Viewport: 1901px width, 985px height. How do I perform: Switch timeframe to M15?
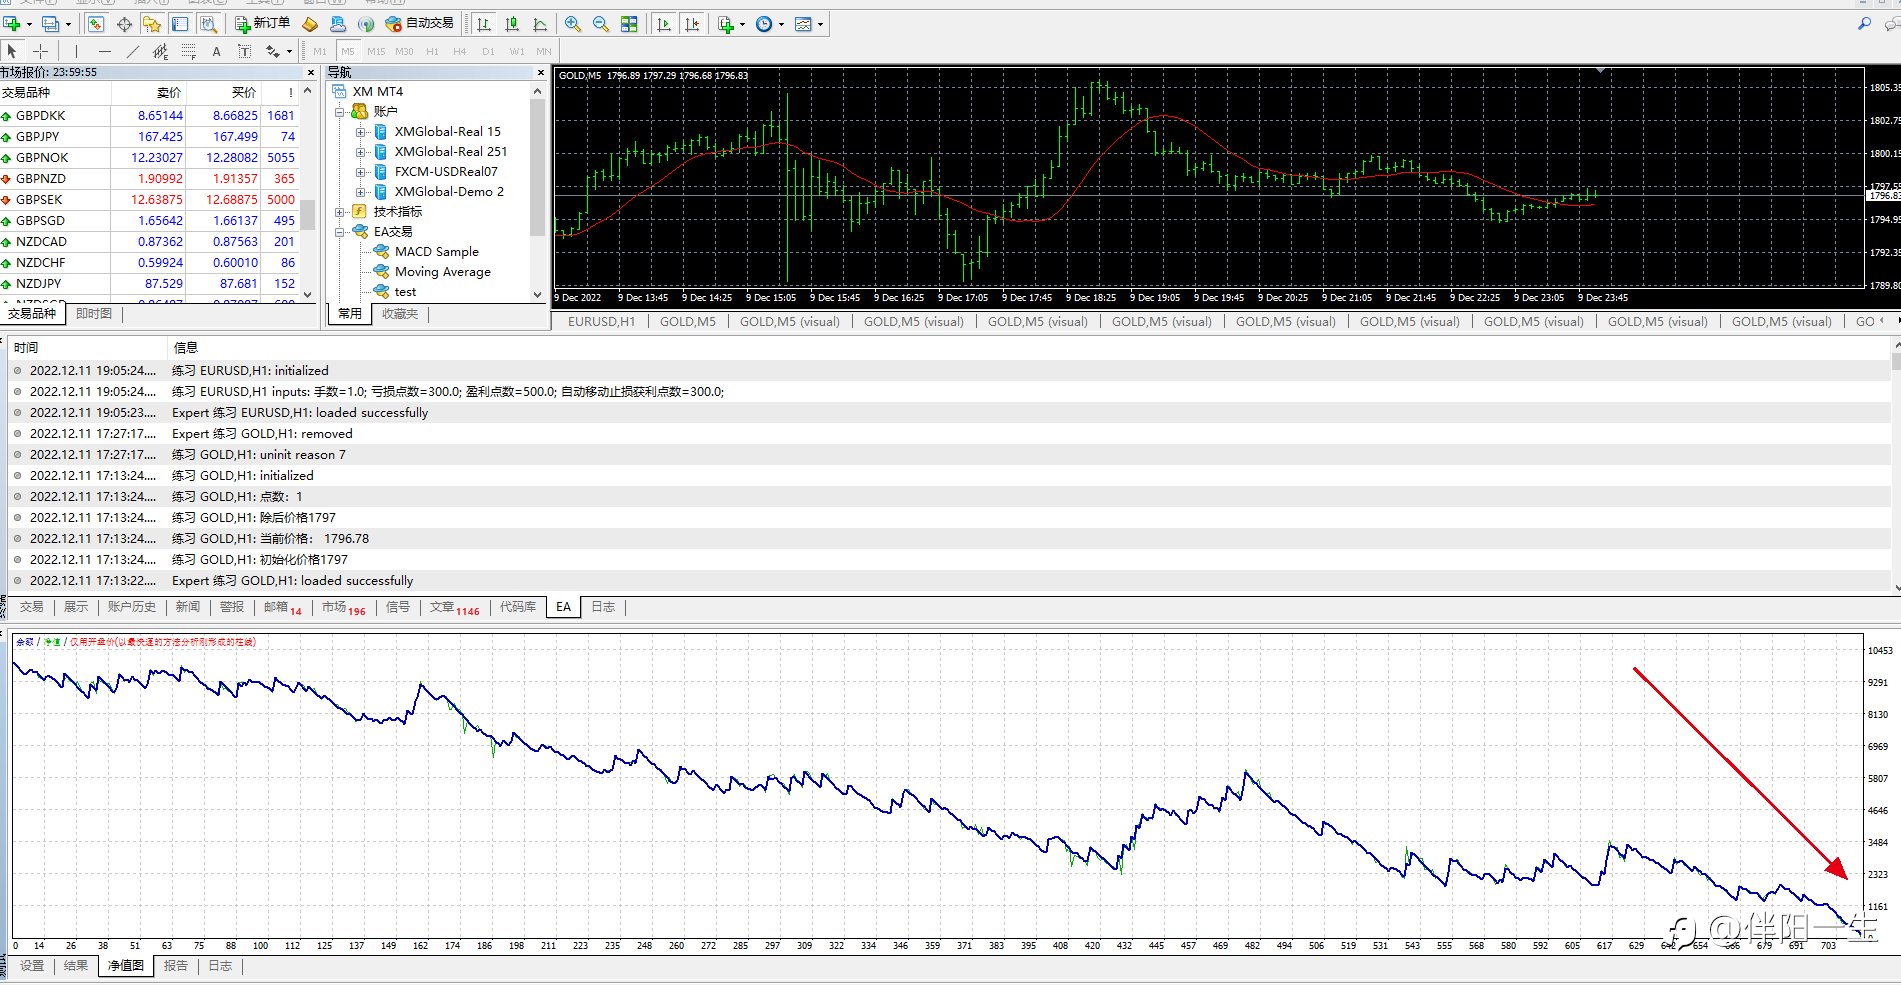[x=376, y=51]
